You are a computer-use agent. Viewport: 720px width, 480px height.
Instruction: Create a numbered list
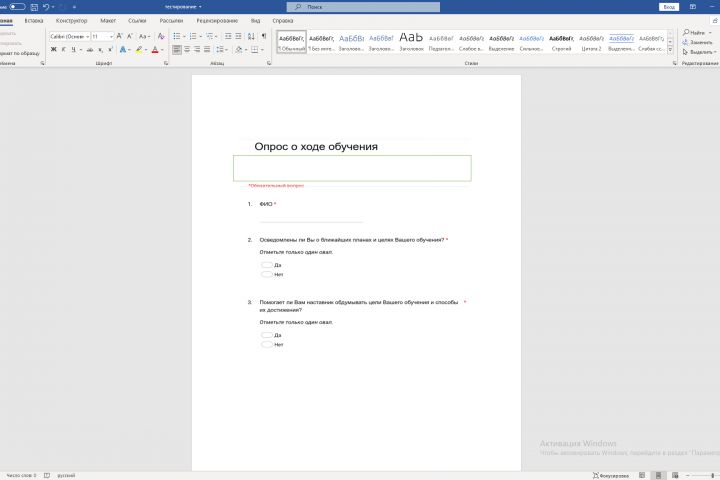pos(193,36)
